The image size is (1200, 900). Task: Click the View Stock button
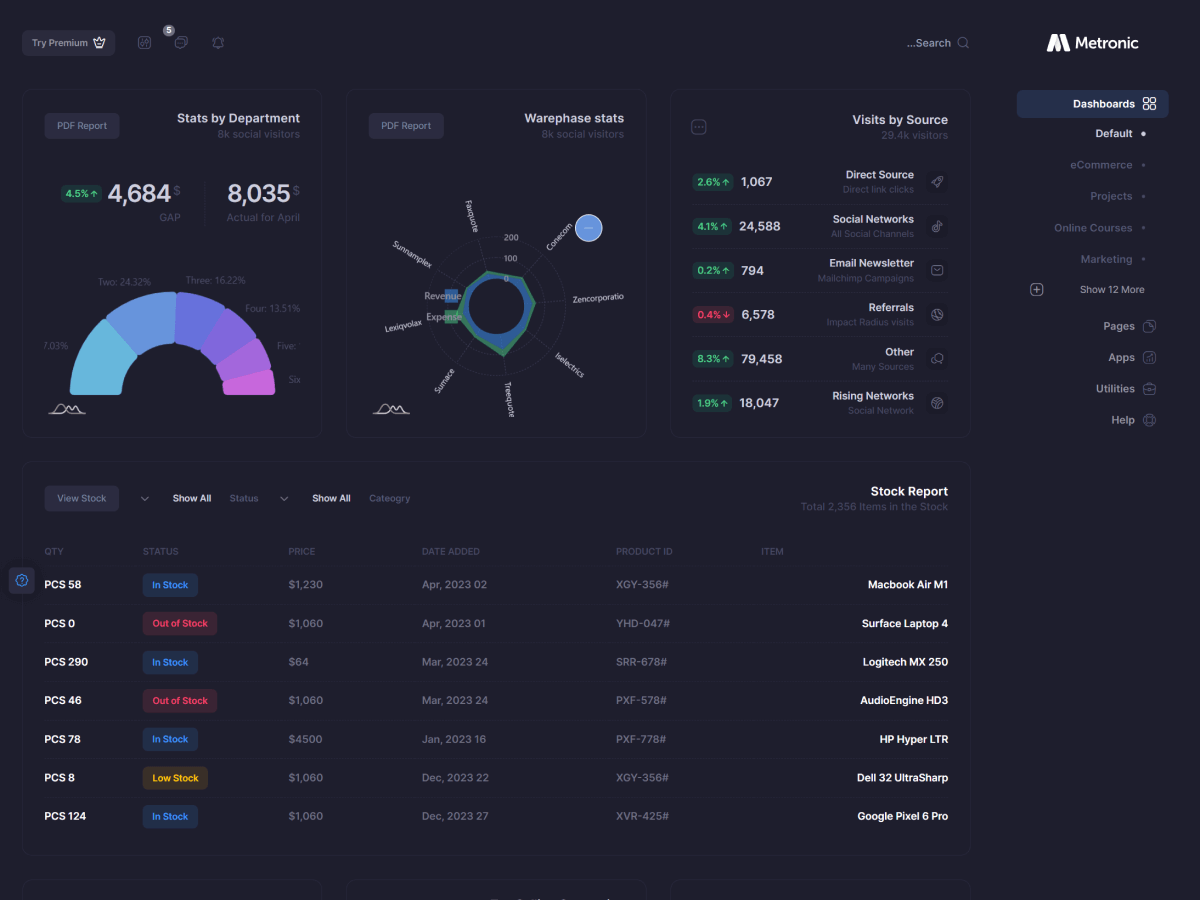coord(81,498)
